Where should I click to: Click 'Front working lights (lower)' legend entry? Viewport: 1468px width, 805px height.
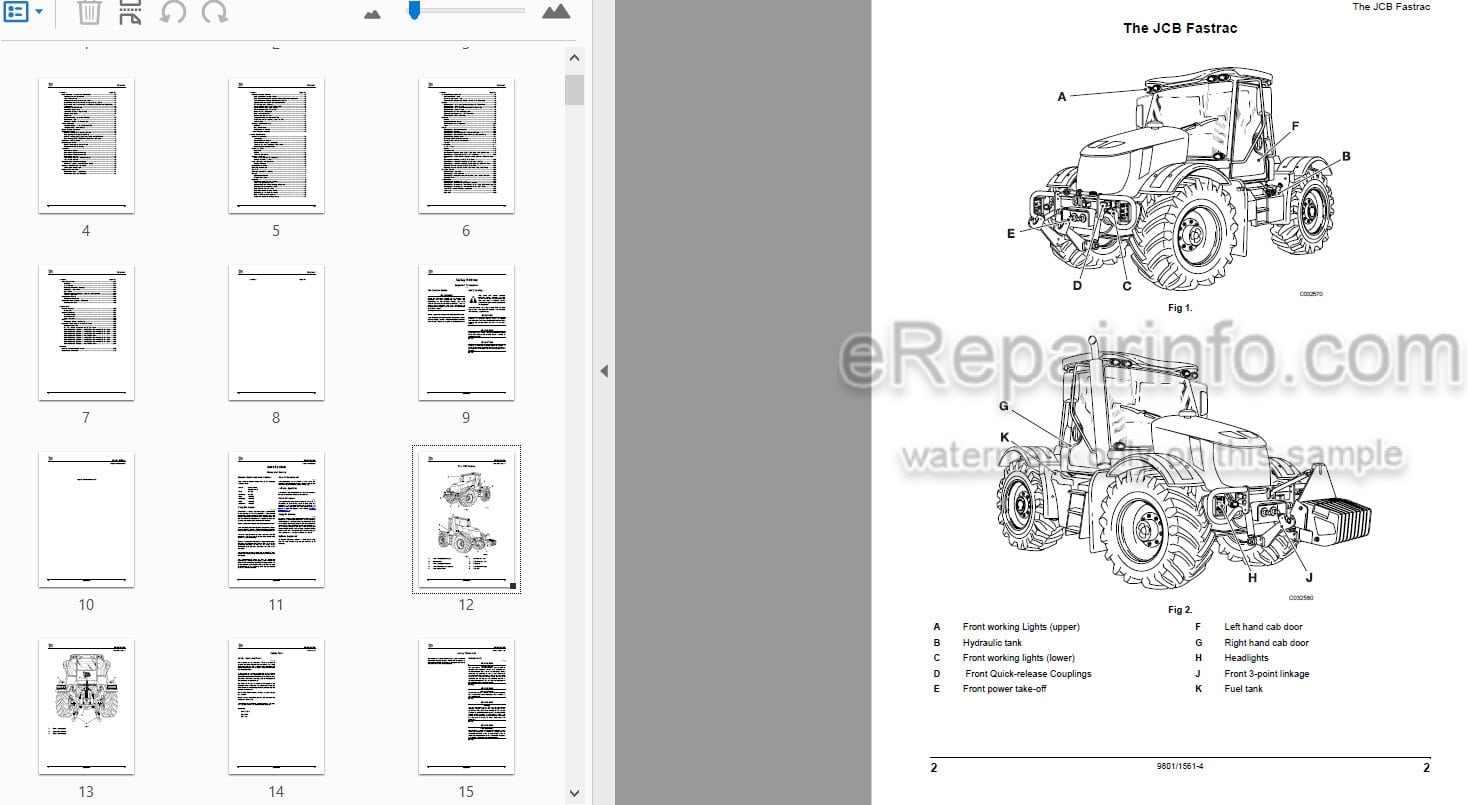(x=1019, y=658)
